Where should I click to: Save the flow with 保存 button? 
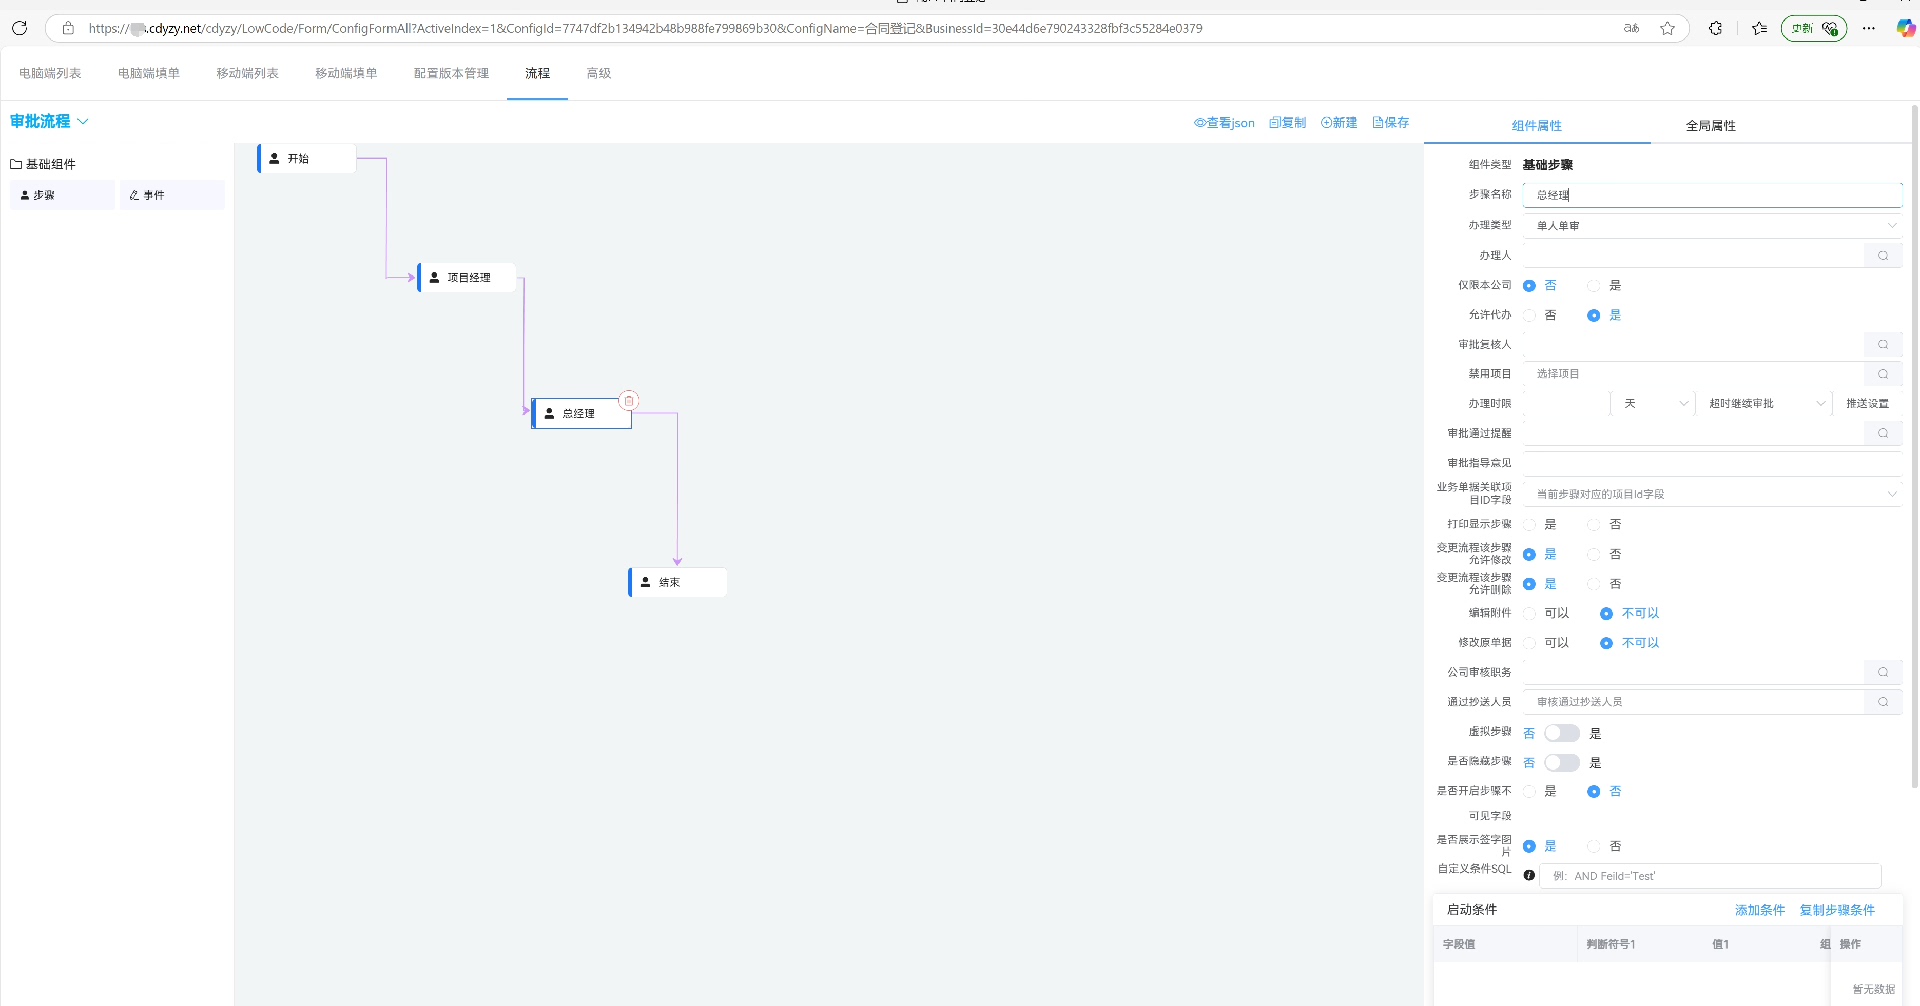click(x=1391, y=123)
